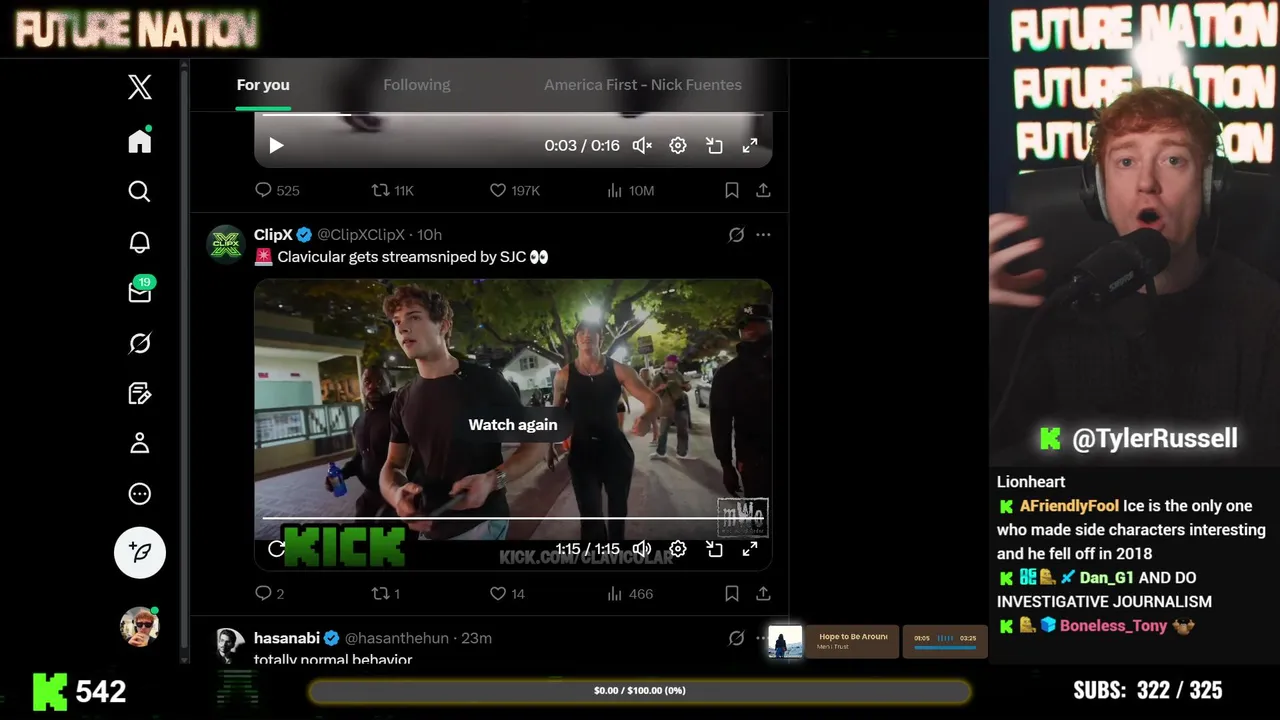
Task: Open @hasanthehun handle link
Action: pos(397,638)
